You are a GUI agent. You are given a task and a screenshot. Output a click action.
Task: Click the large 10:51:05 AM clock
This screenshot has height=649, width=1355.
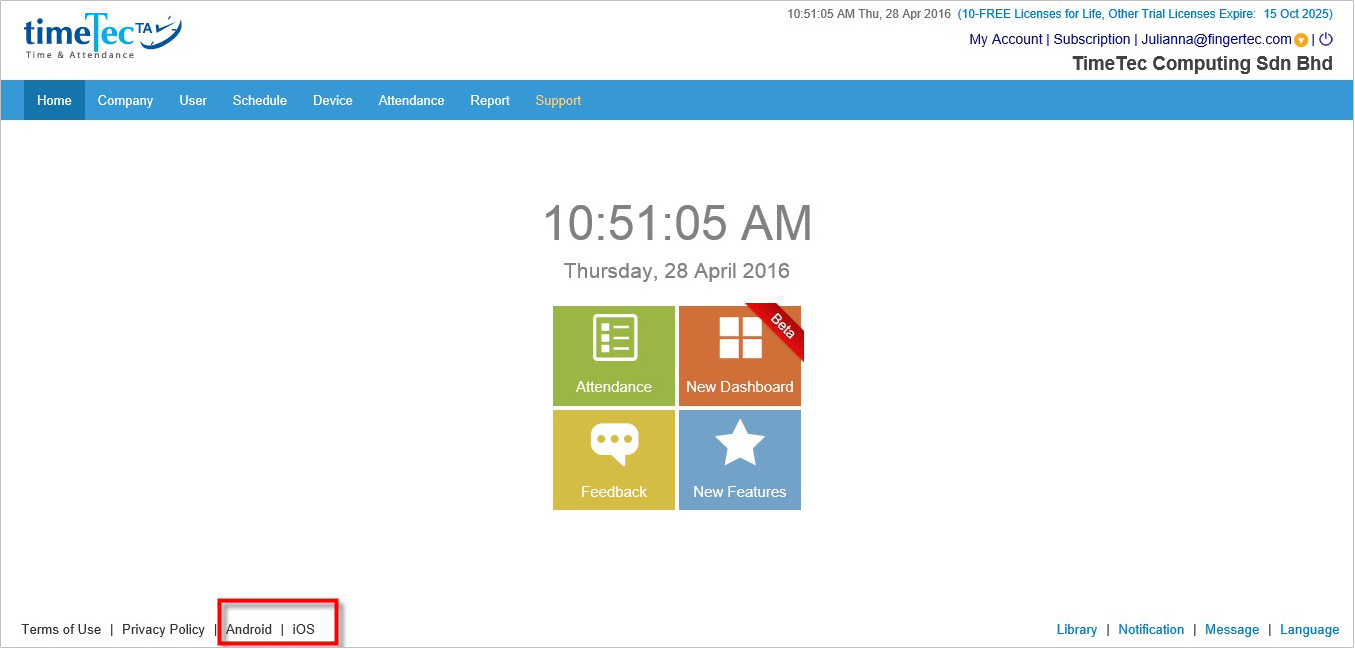click(677, 223)
